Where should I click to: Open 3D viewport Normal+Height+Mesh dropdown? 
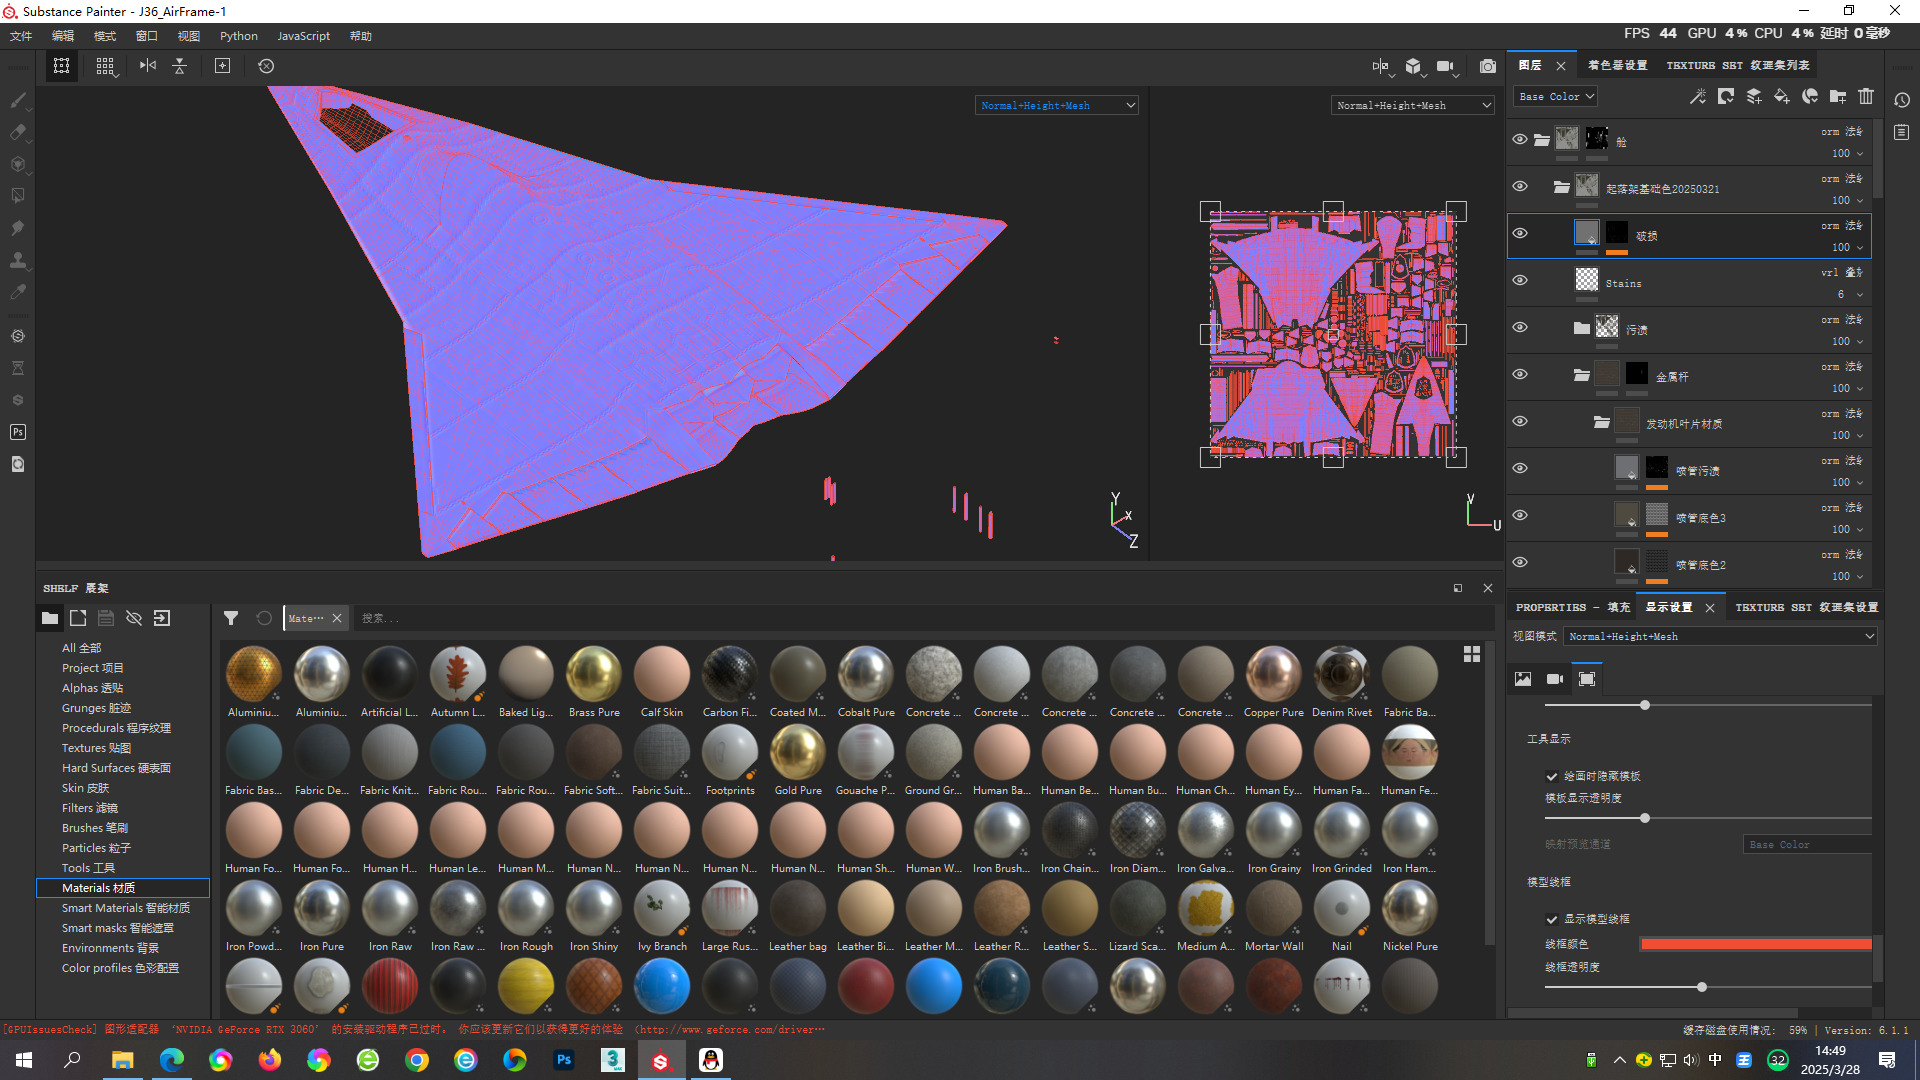1057,105
